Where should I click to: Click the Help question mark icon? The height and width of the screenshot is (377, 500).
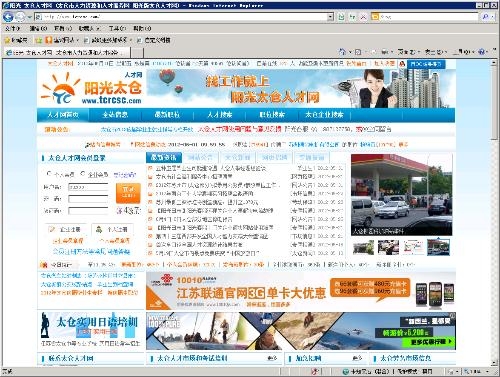(482, 52)
